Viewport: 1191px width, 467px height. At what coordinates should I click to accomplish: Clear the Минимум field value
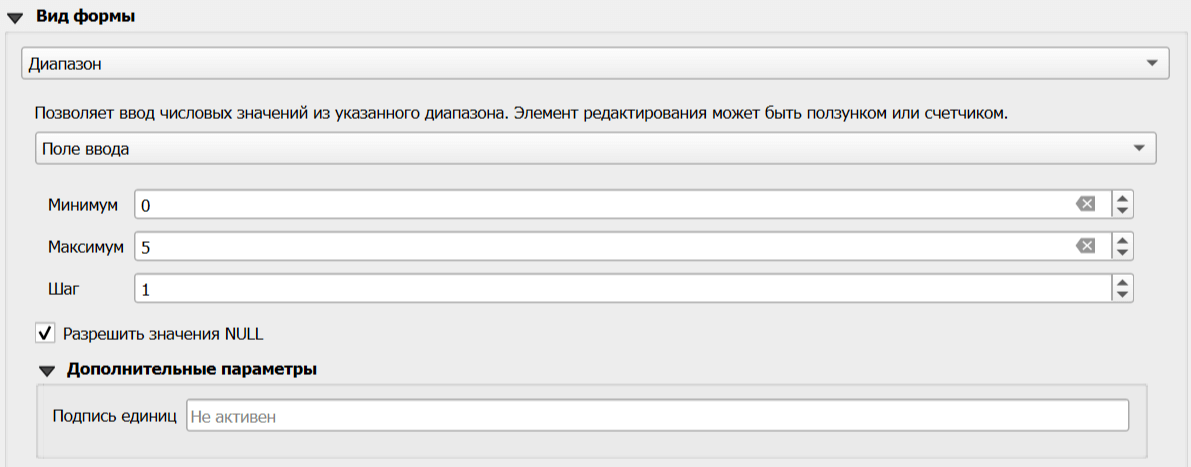click(1085, 205)
